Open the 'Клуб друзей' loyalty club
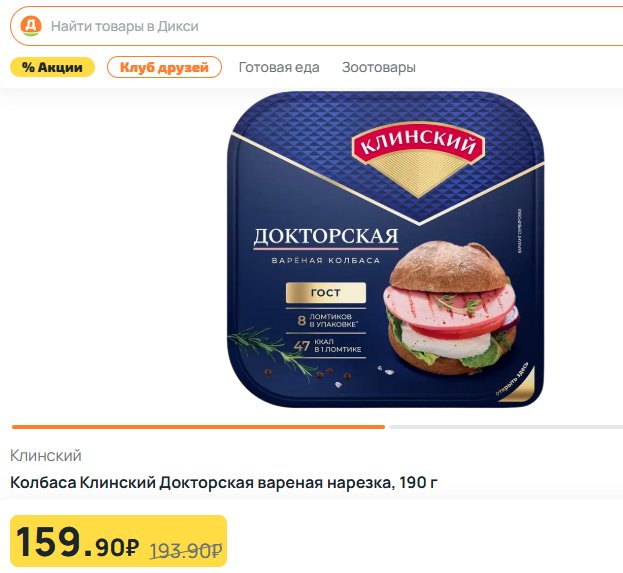This screenshot has width=623, height=573. 164,67
